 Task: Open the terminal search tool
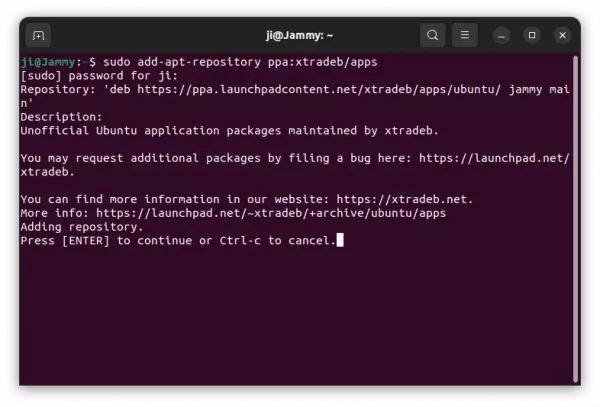(432, 35)
